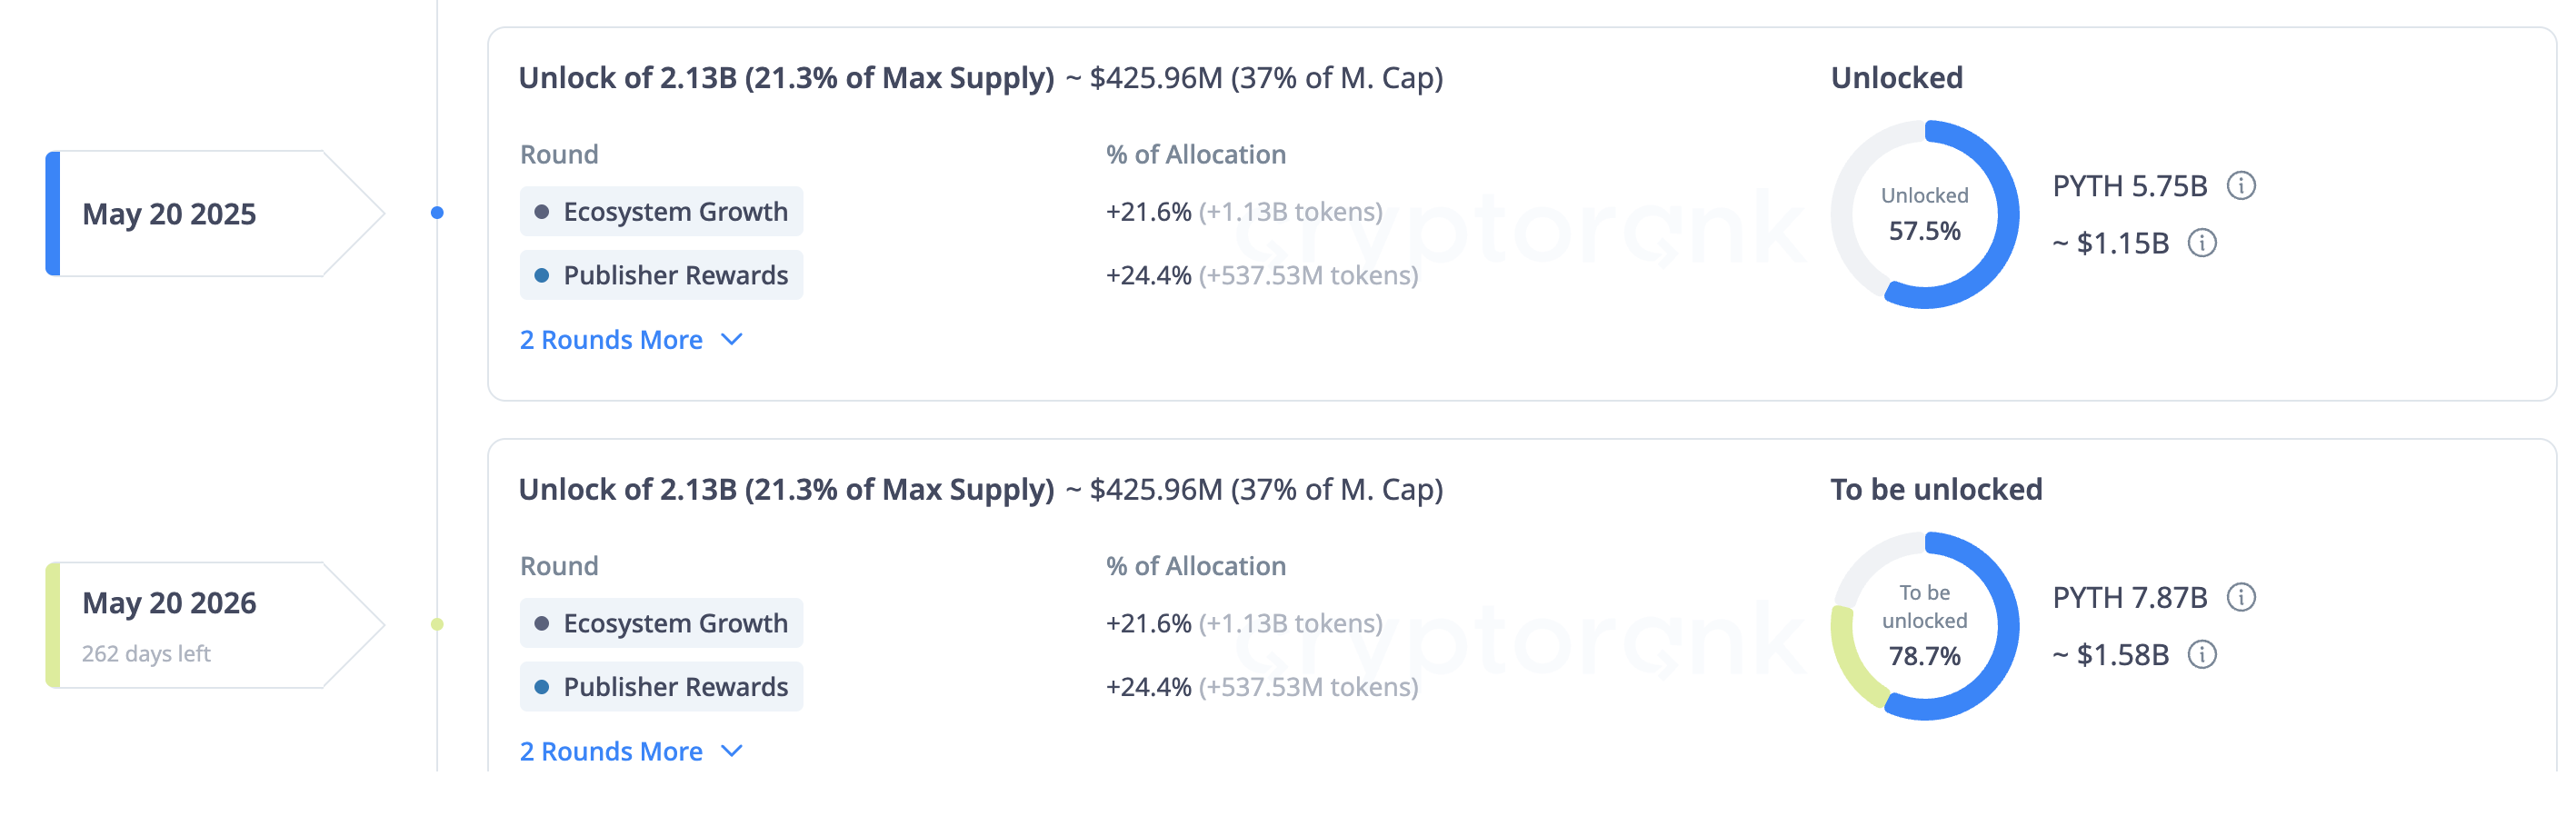2576x816 pixels.
Task: Click the Unlocked 57.5% donut chart
Action: 1924,214
